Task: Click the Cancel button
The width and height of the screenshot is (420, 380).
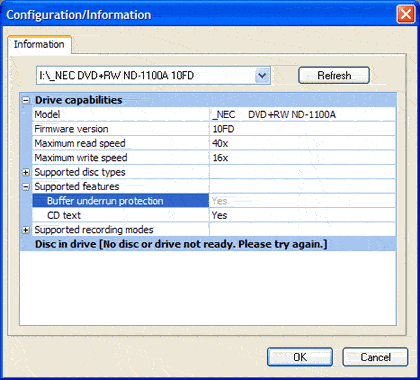Action: tap(375, 357)
